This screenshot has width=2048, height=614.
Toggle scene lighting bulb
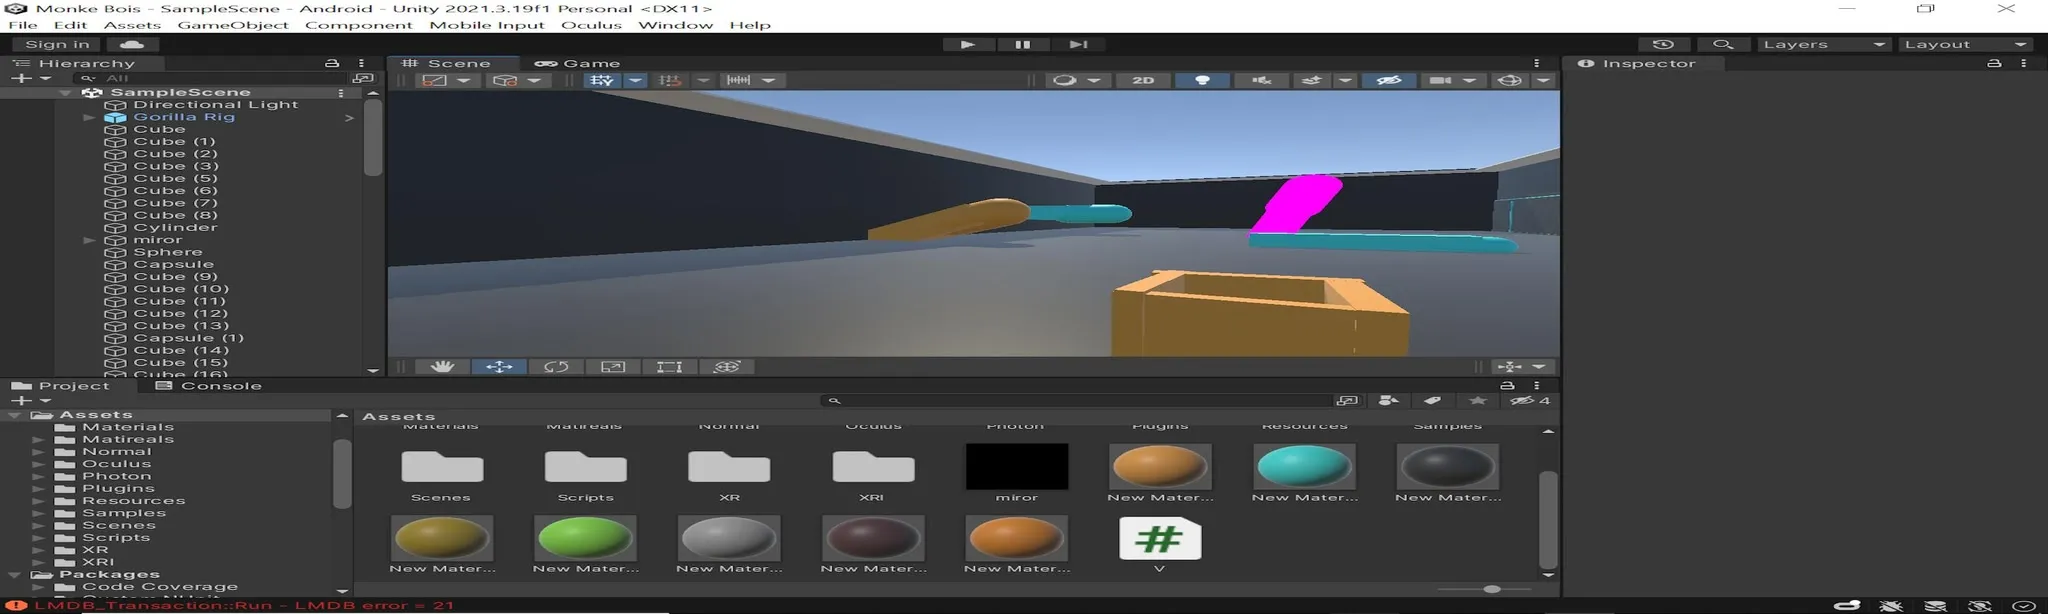click(1203, 80)
